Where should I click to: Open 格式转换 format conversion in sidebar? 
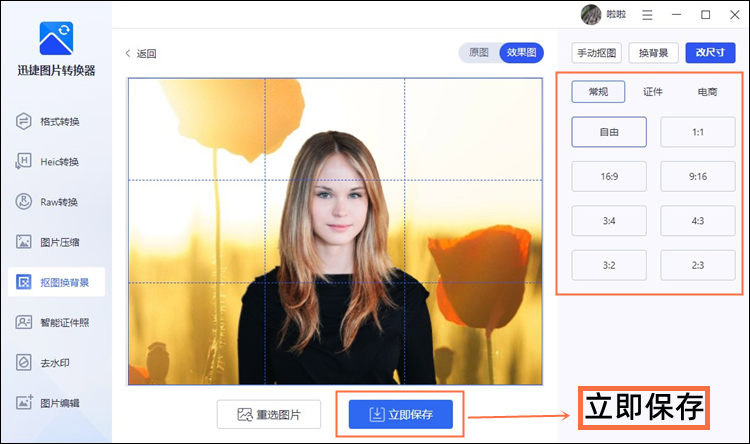click(48, 122)
